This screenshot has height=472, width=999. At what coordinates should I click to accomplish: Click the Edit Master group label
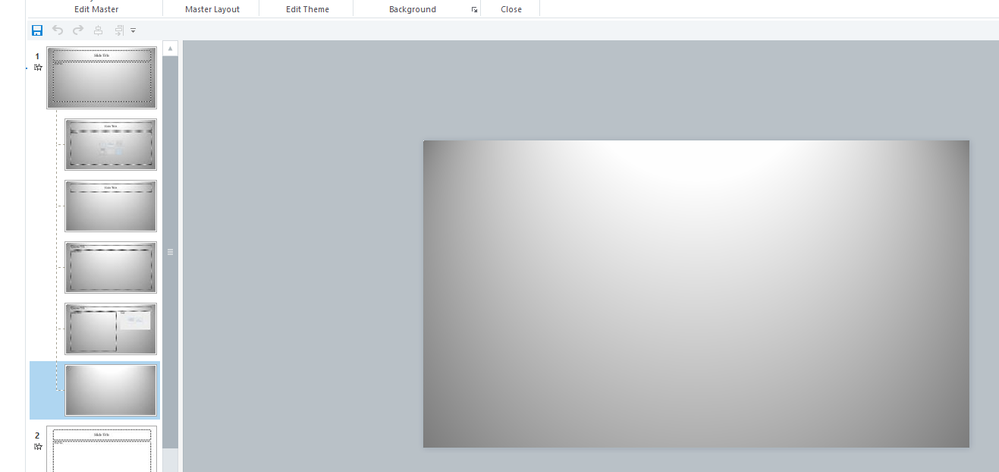pos(96,10)
